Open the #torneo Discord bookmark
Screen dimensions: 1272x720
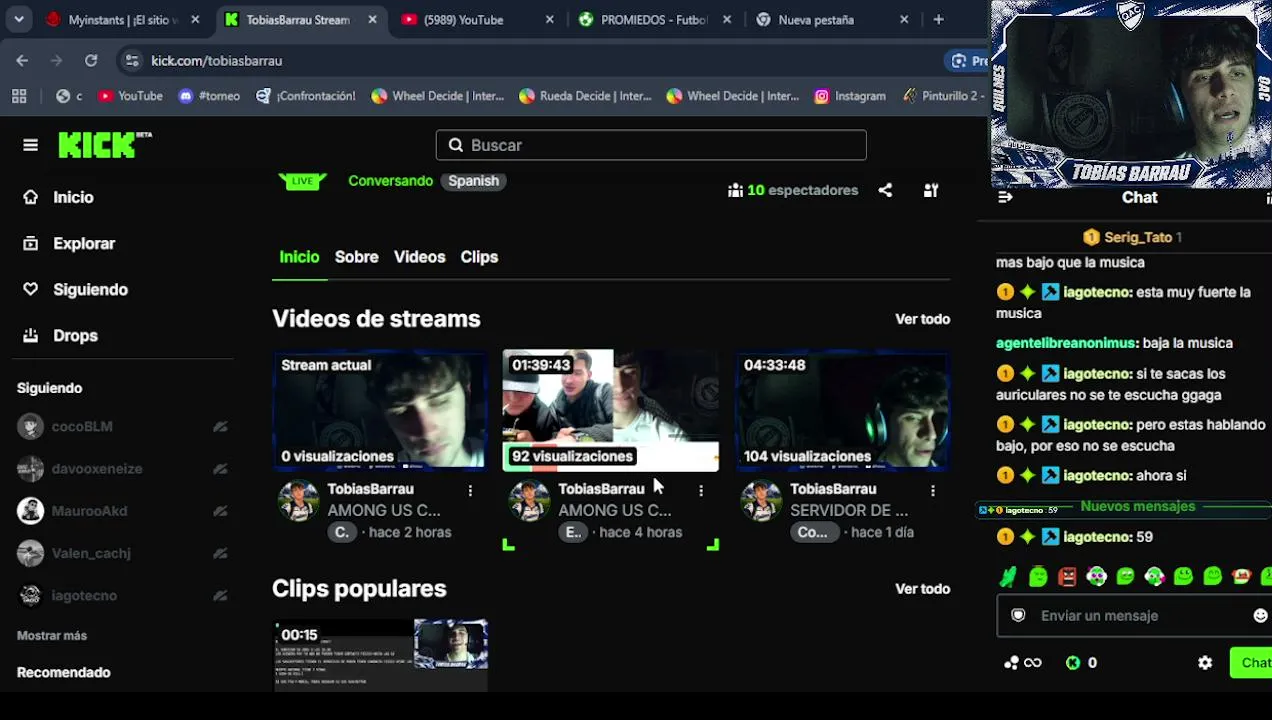click(210, 96)
